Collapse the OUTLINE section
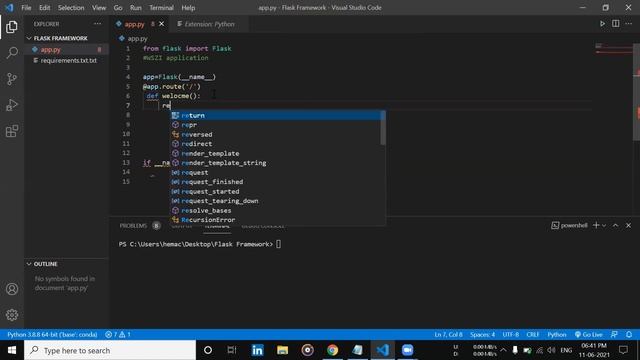The width and height of the screenshot is (640, 360). [x=46, y=264]
